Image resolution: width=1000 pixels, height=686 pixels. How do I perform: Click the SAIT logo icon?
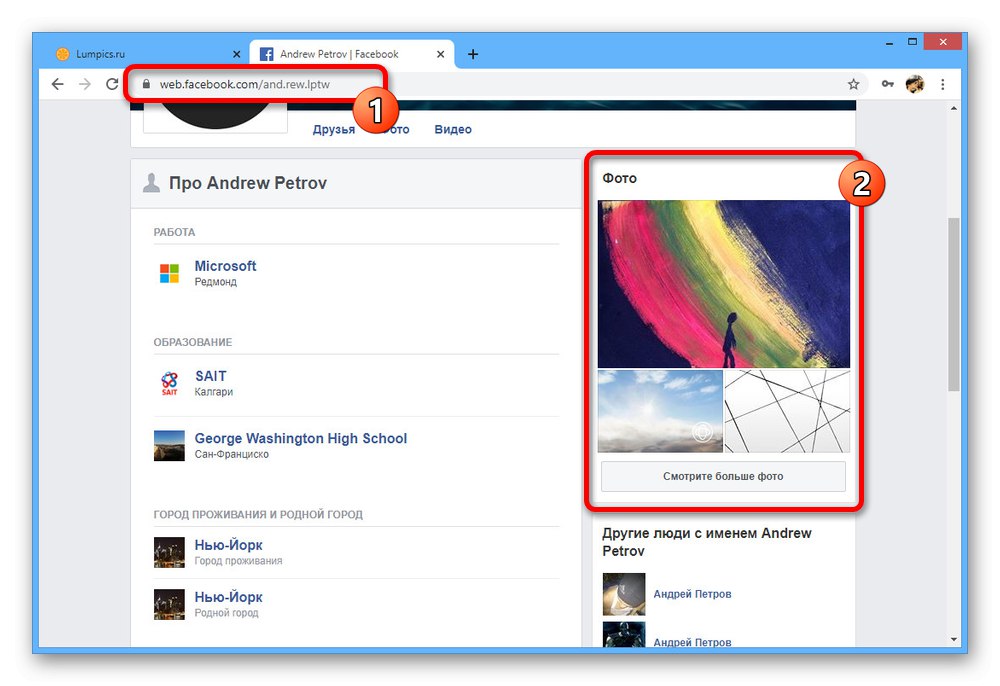169,383
